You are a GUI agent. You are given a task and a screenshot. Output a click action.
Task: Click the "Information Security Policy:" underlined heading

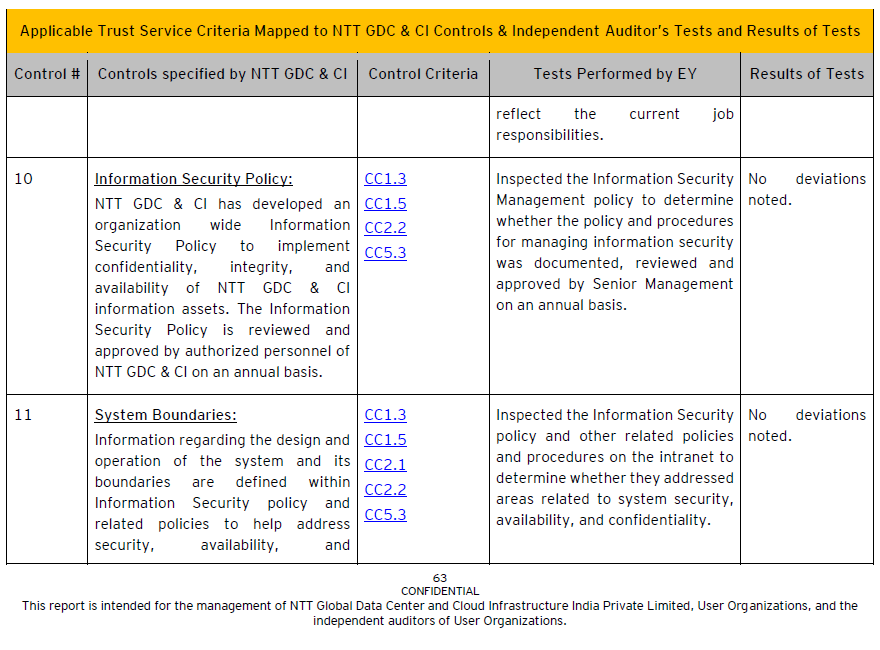pyautogui.click(x=193, y=180)
